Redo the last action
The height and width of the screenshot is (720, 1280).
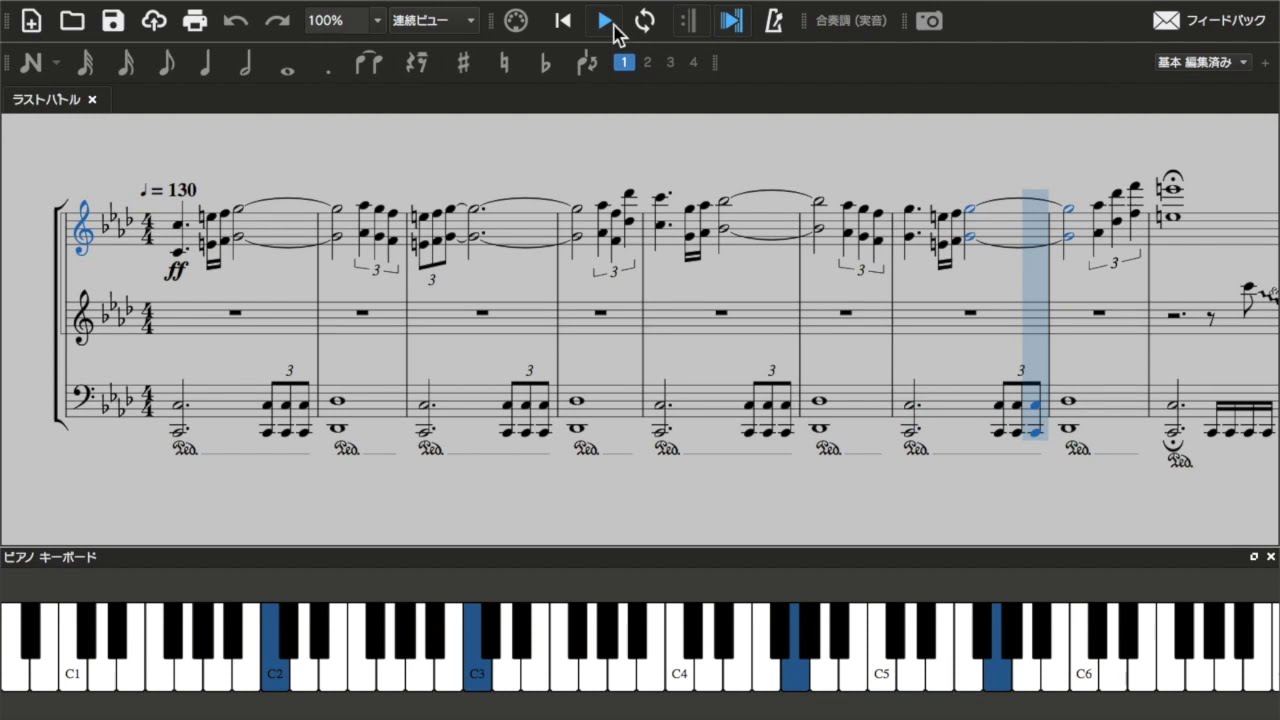coord(277,20)
